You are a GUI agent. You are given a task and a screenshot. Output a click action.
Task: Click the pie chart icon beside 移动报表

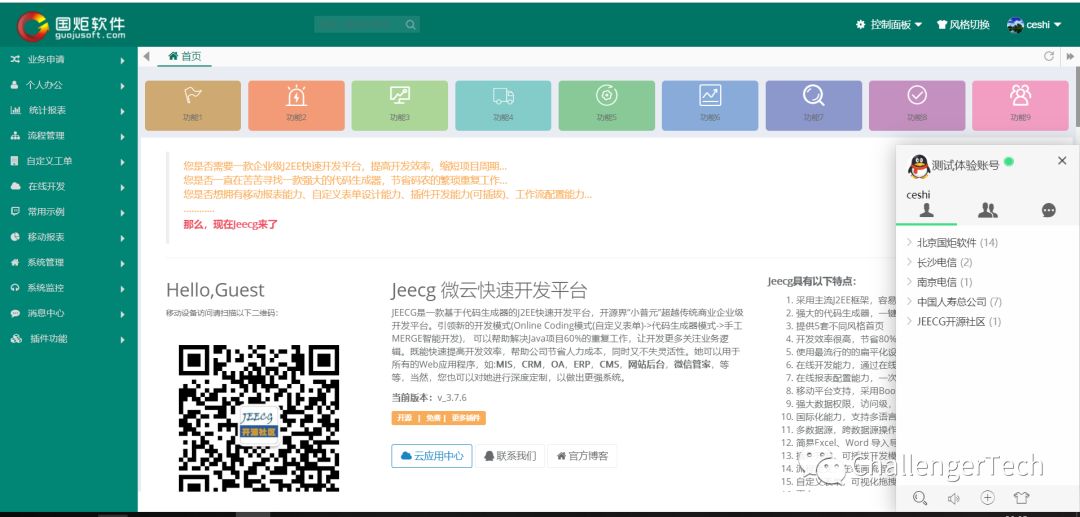pyautogui.click(x=15, y=237)
